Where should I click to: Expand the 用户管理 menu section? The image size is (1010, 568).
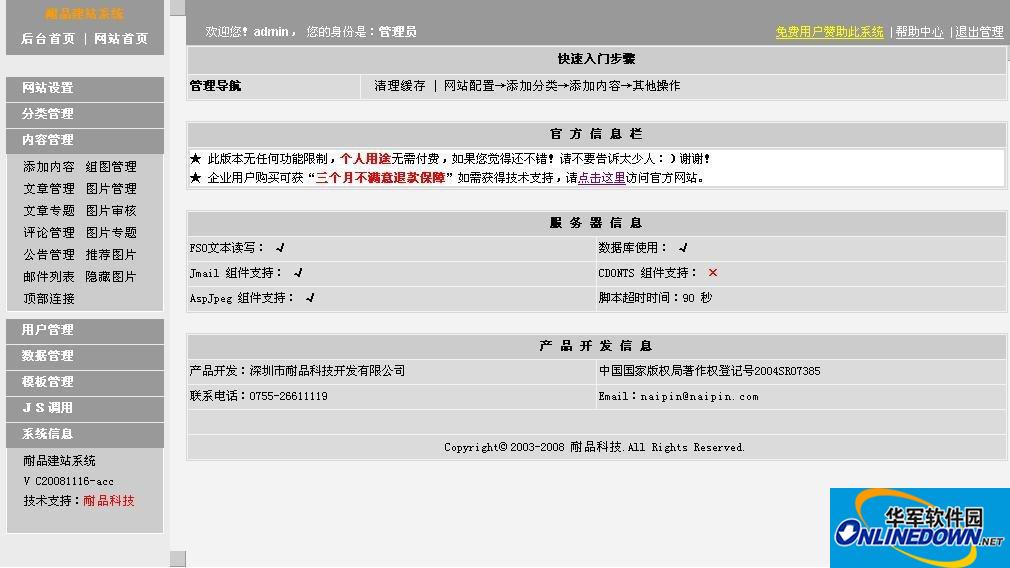click(85, 330)
